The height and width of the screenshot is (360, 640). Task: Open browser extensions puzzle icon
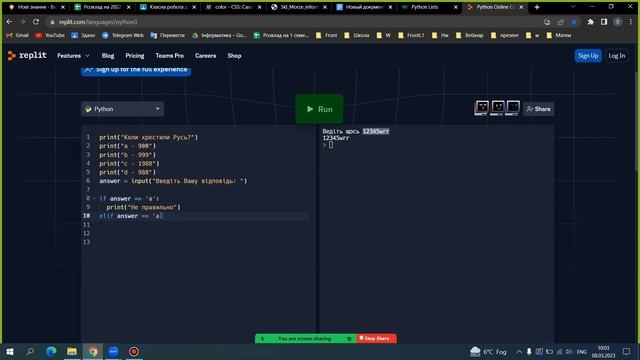(590, 22)
